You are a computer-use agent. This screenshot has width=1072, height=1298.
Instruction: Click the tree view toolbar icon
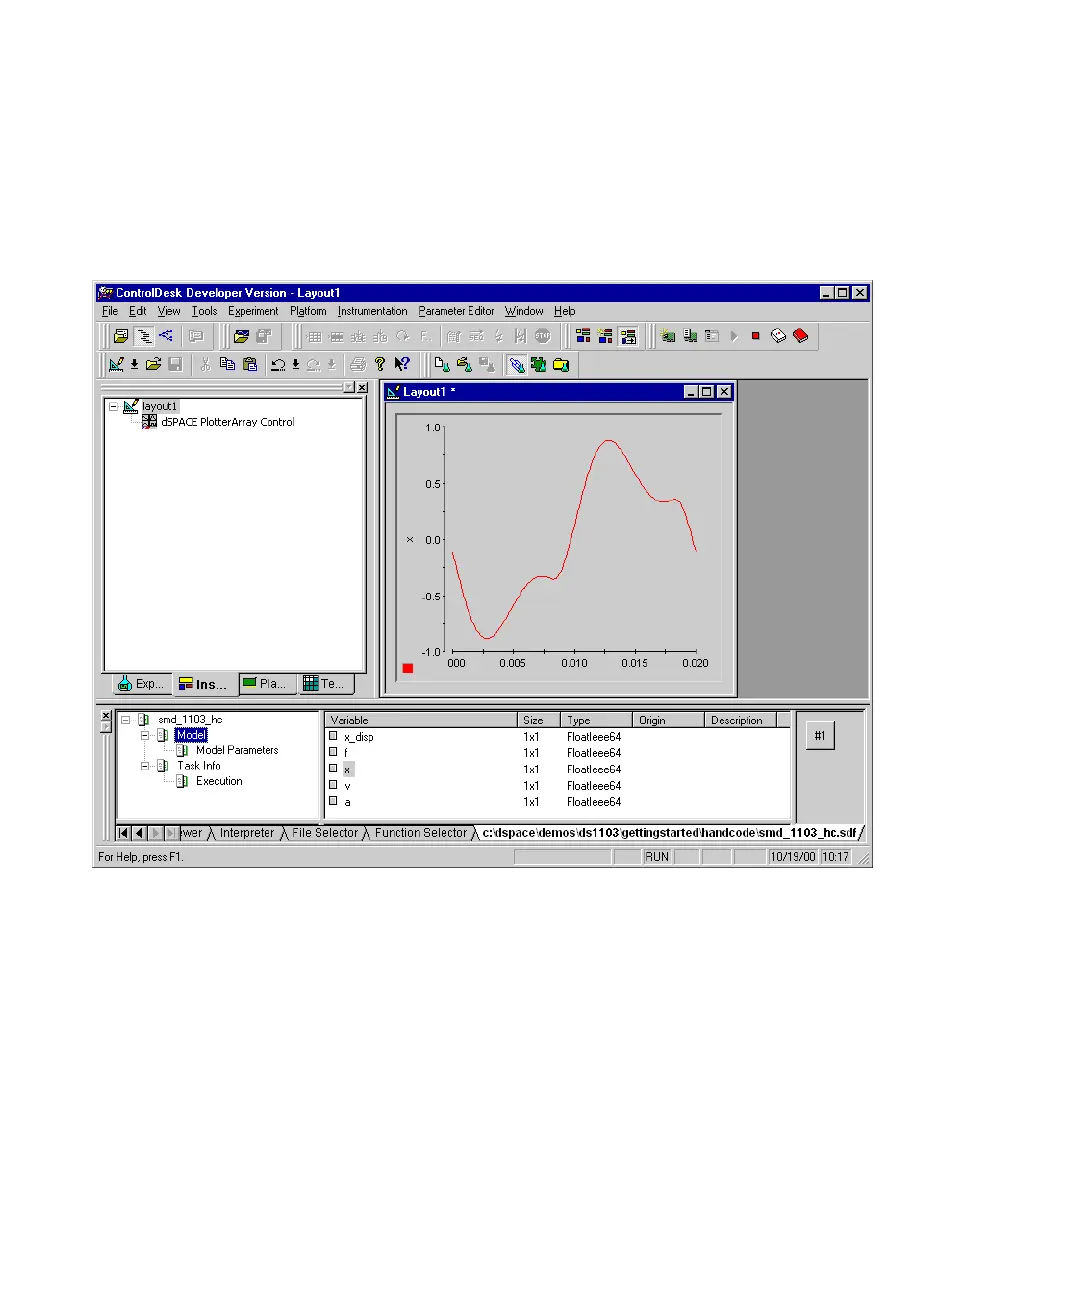[144, 336]
